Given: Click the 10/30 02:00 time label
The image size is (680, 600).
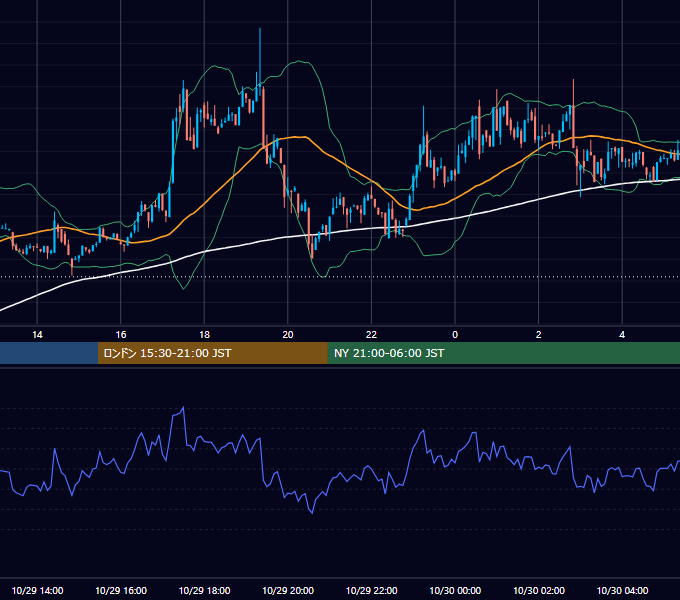Looking at the screenshot, I should (x=539, y=590).
